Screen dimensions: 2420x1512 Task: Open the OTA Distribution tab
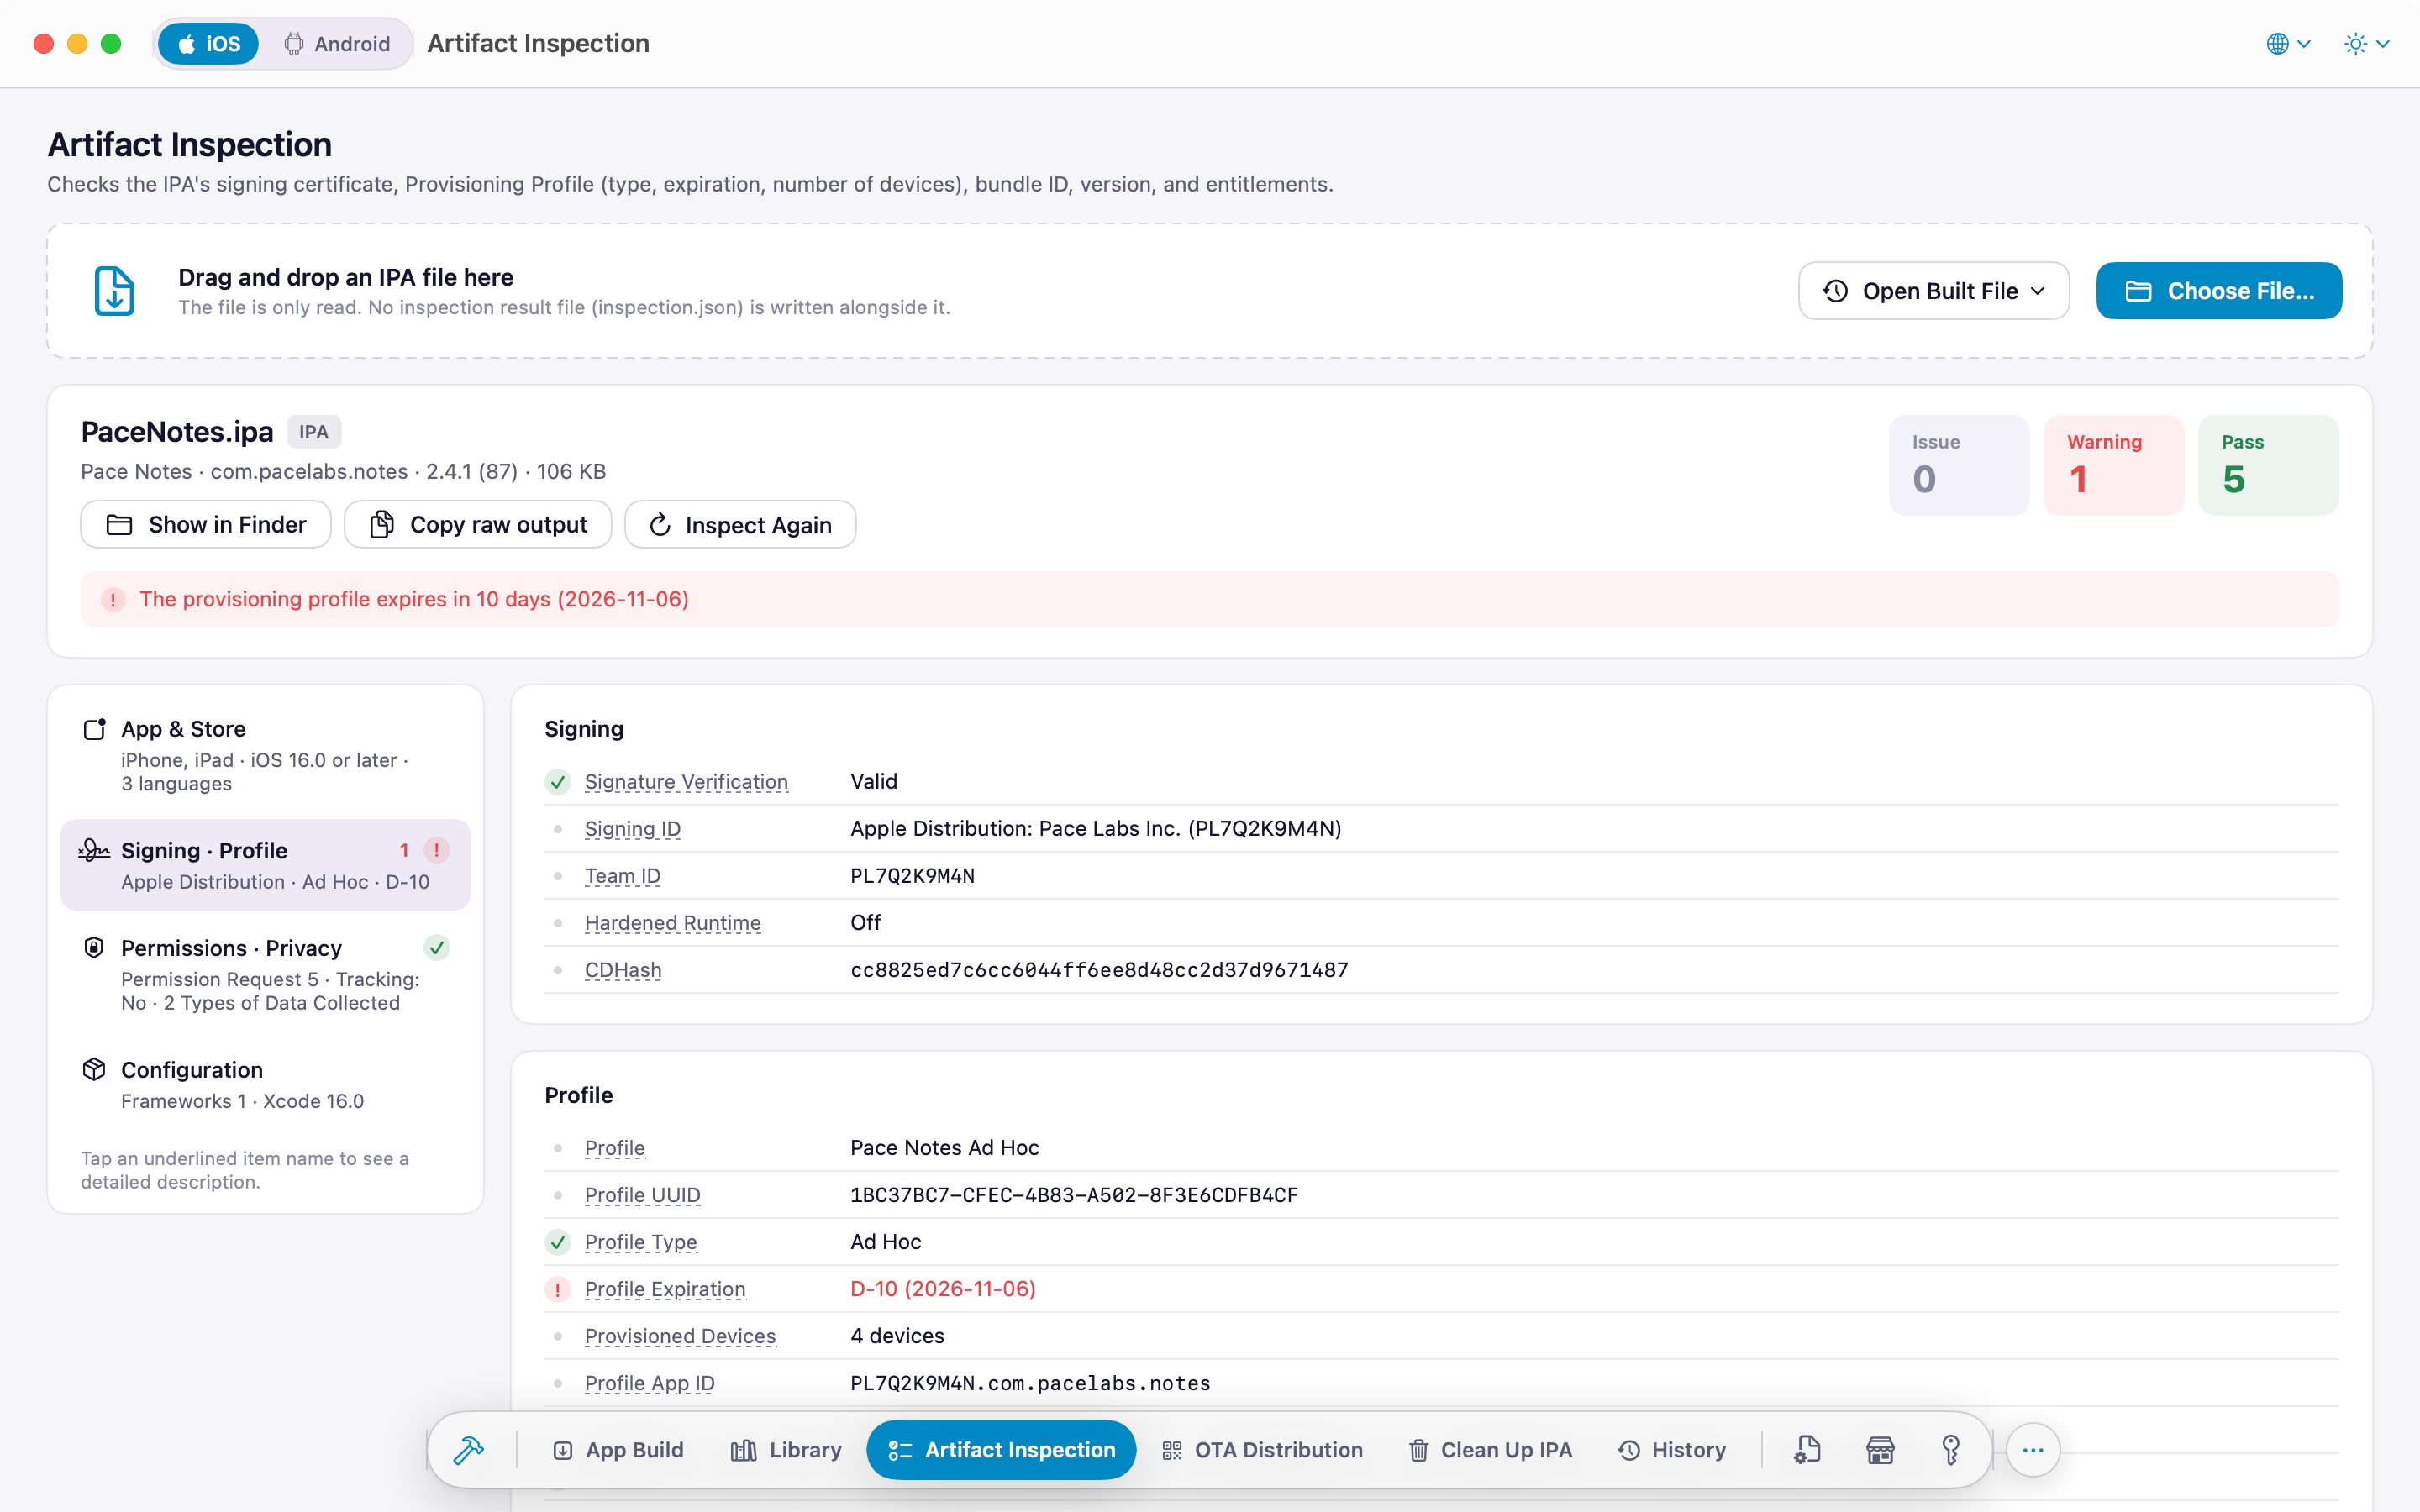(1262, 1450)
